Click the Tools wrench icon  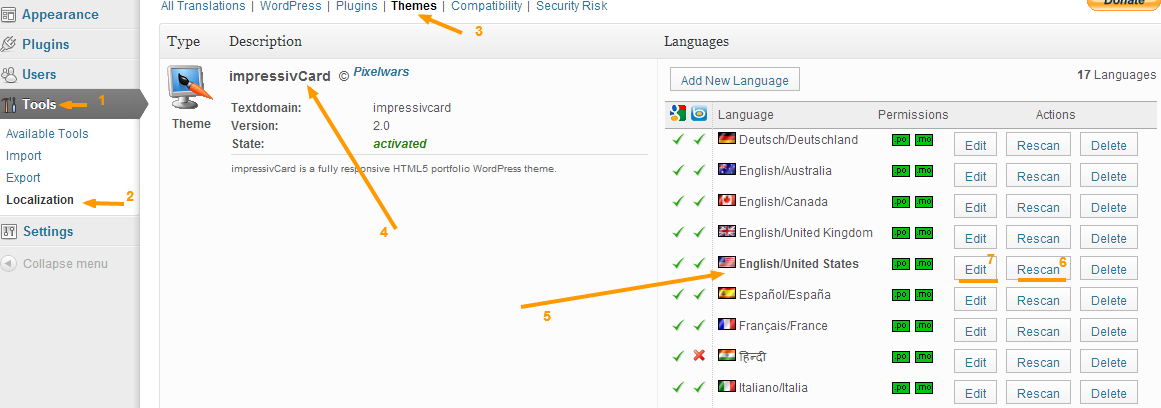9,104
